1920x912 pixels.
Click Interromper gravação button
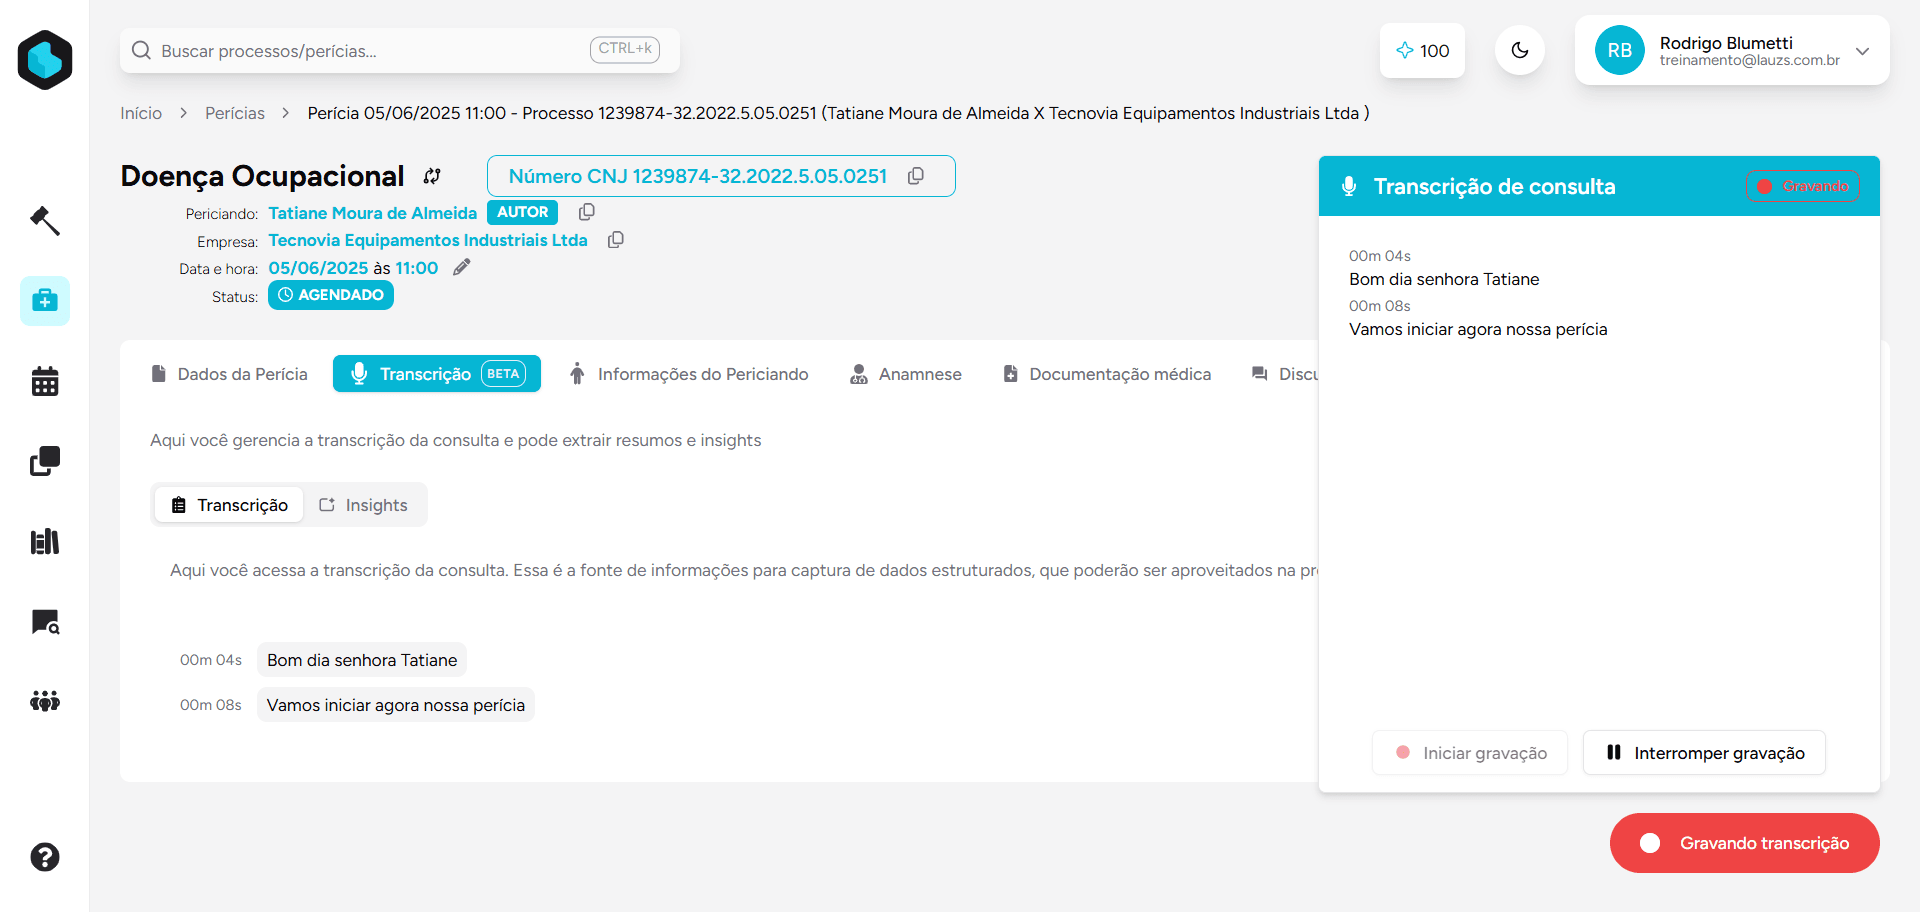click(x=1704, y=753)
